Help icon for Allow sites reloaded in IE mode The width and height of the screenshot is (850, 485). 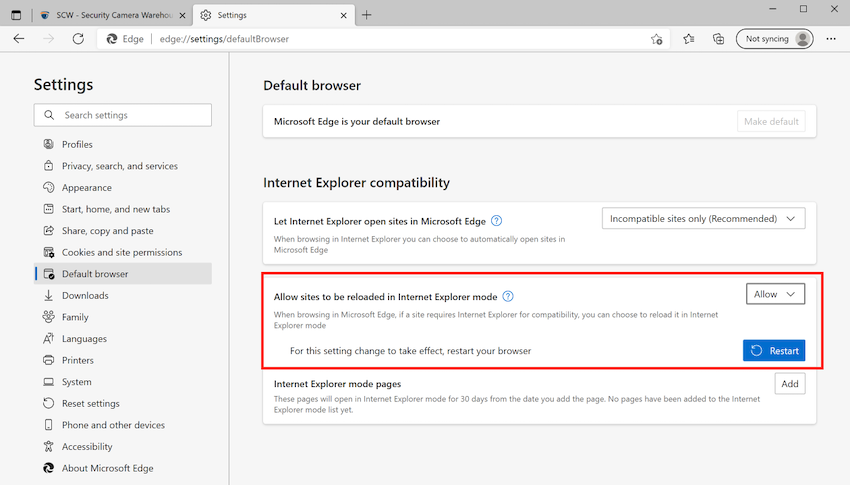(x=508, y=296)
